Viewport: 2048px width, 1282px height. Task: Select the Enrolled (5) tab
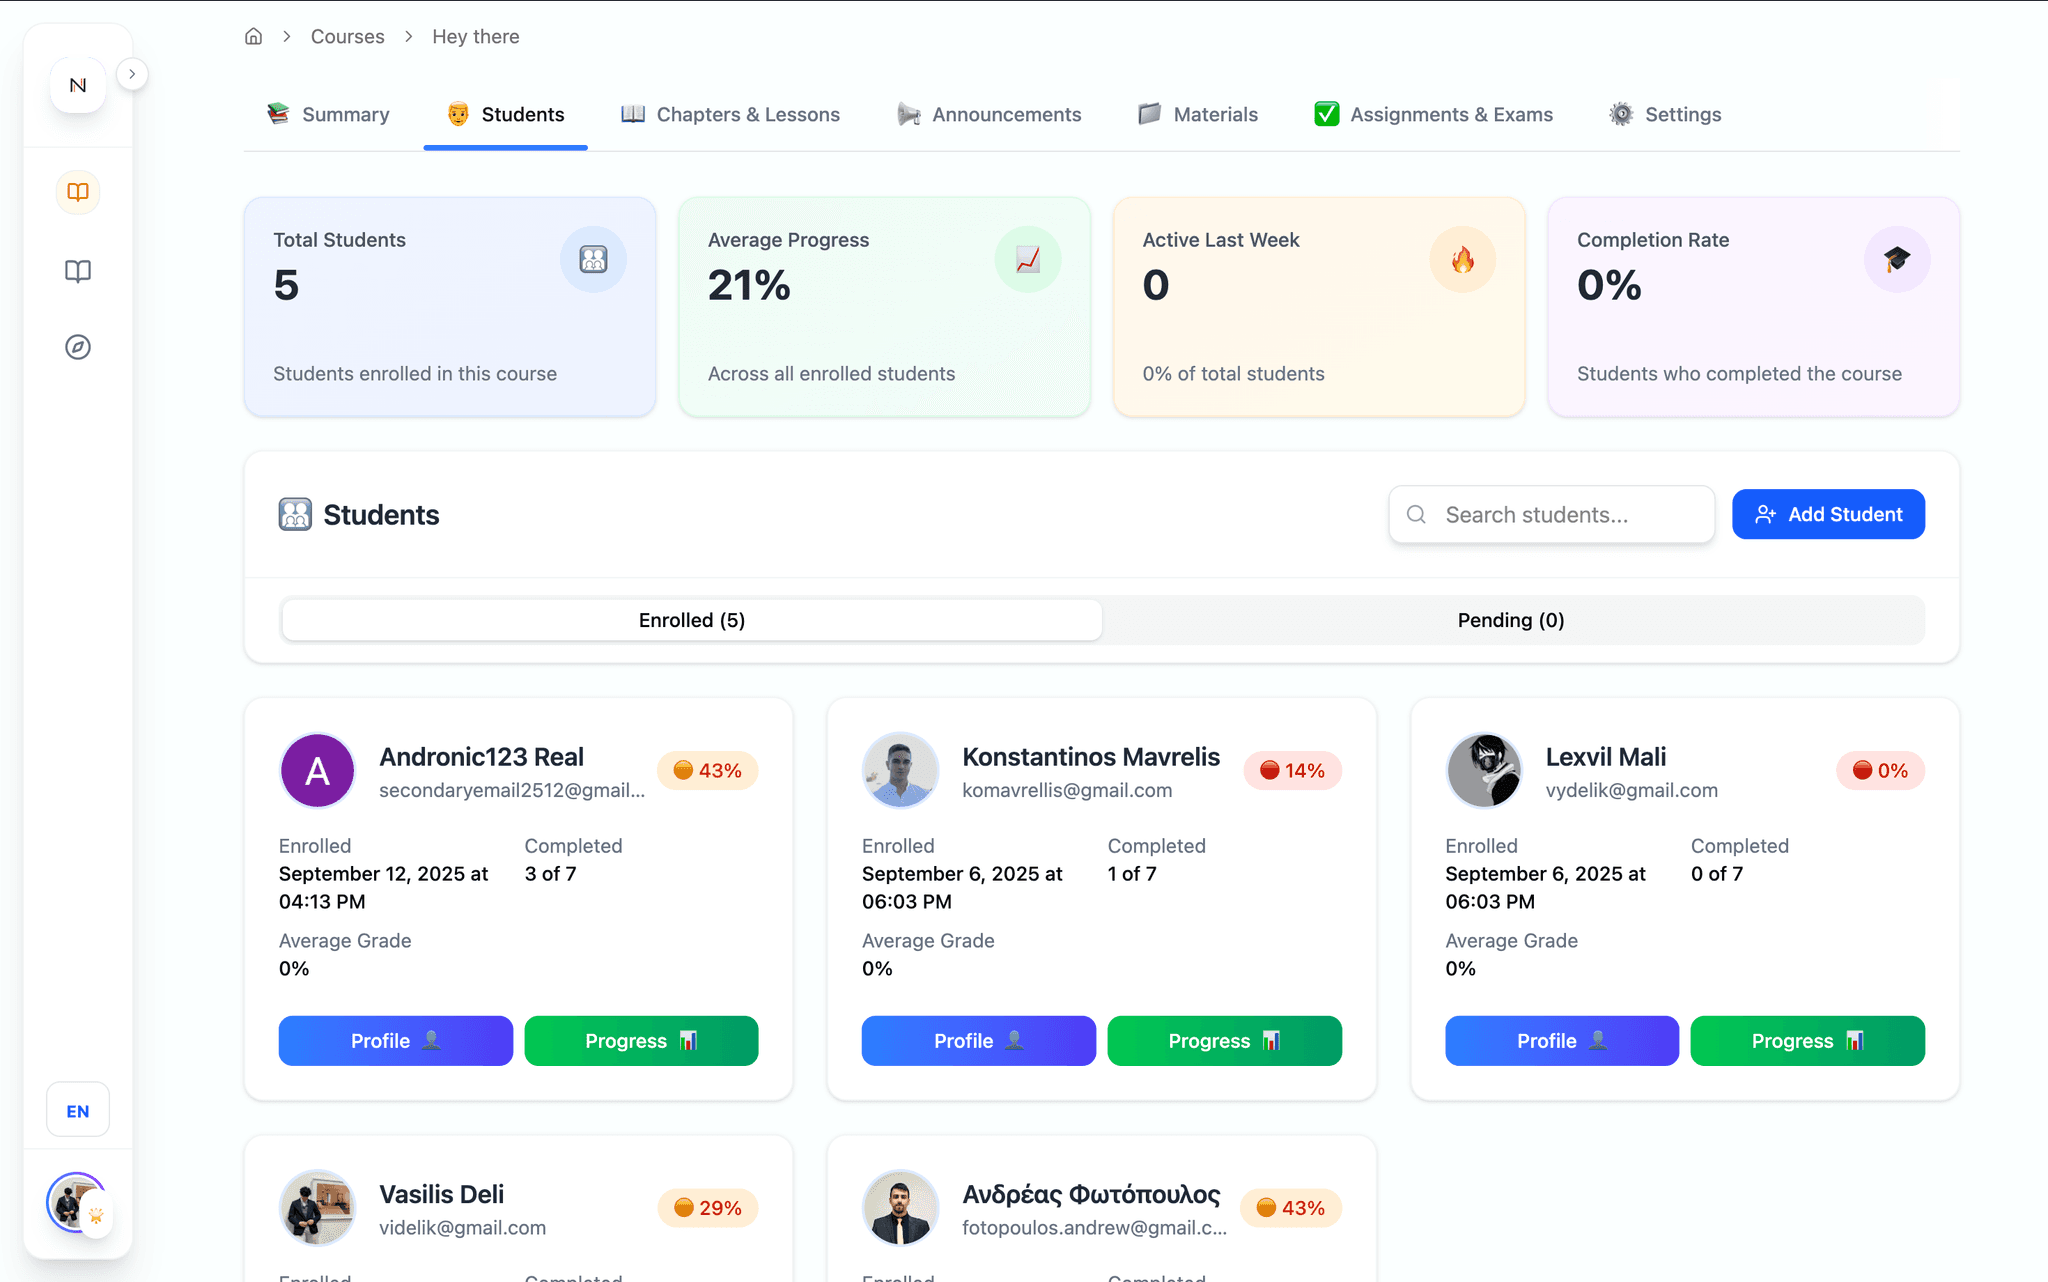(x=692, y=620)
